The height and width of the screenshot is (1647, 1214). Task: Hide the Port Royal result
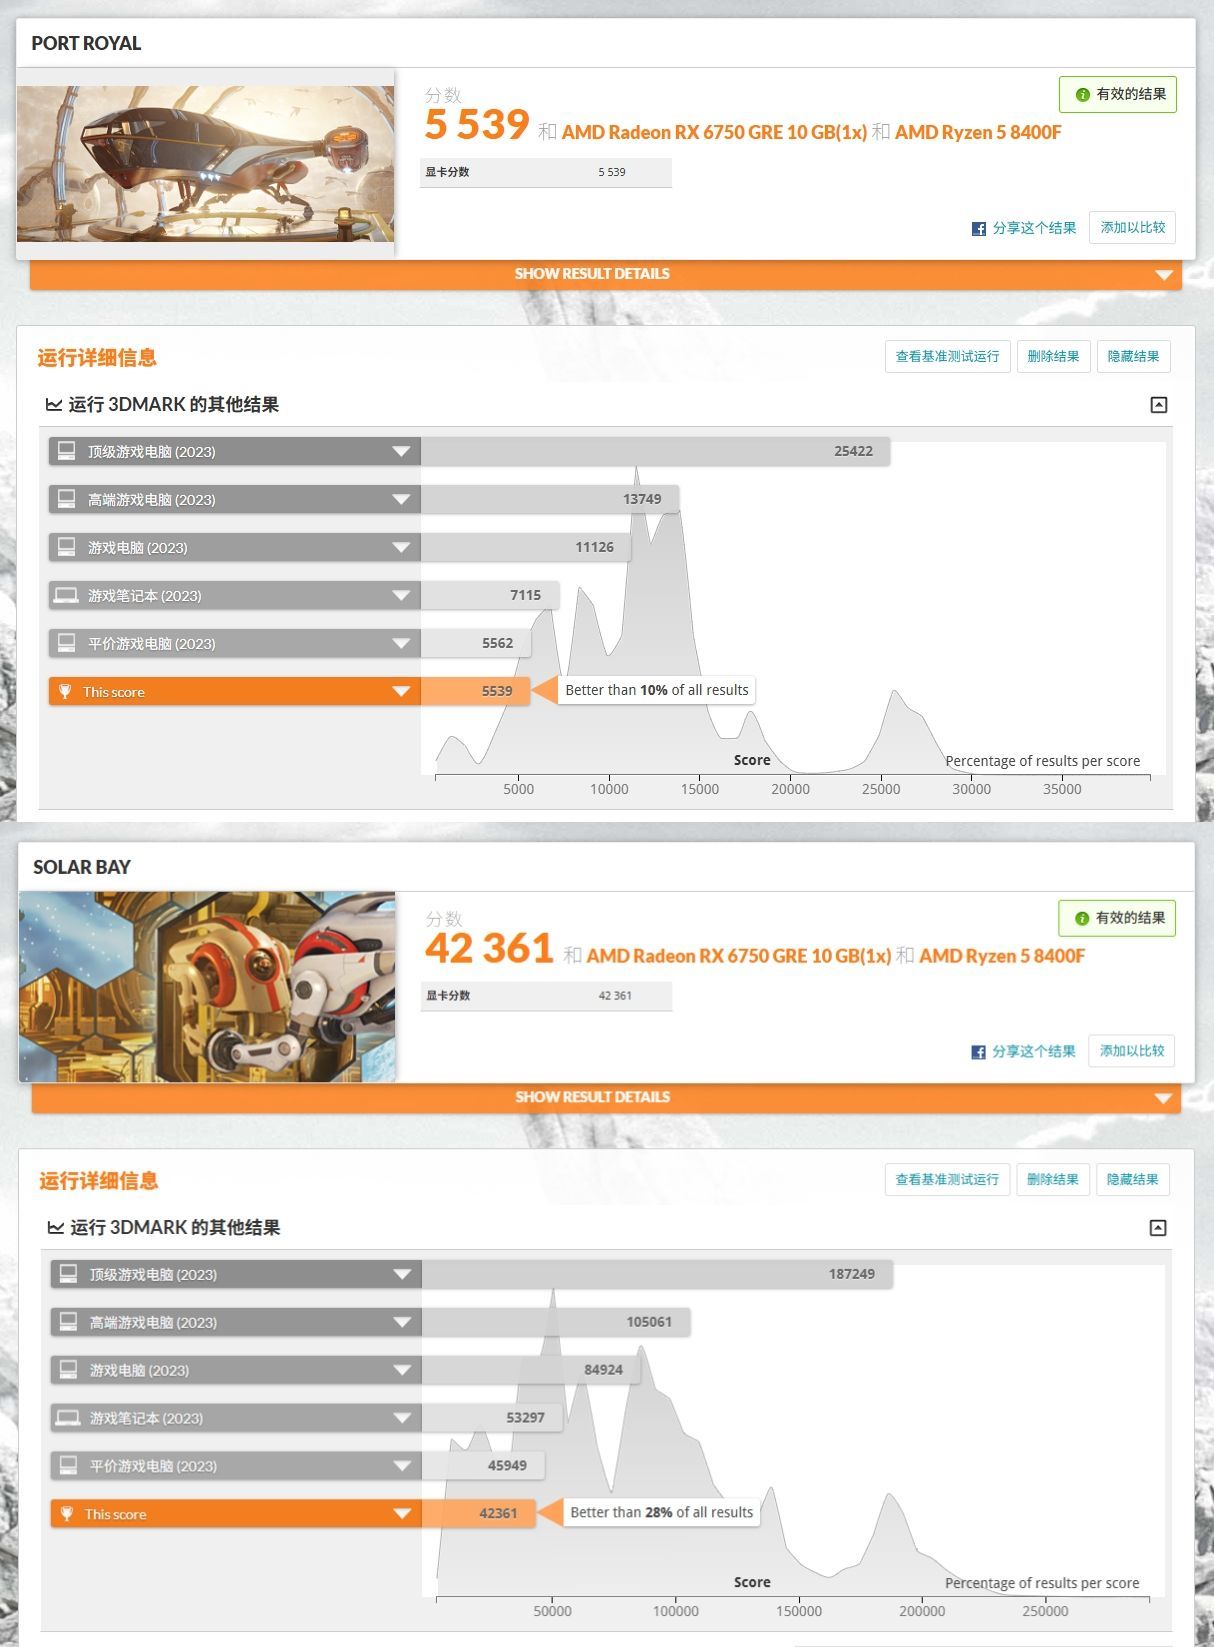point(1133,357)
